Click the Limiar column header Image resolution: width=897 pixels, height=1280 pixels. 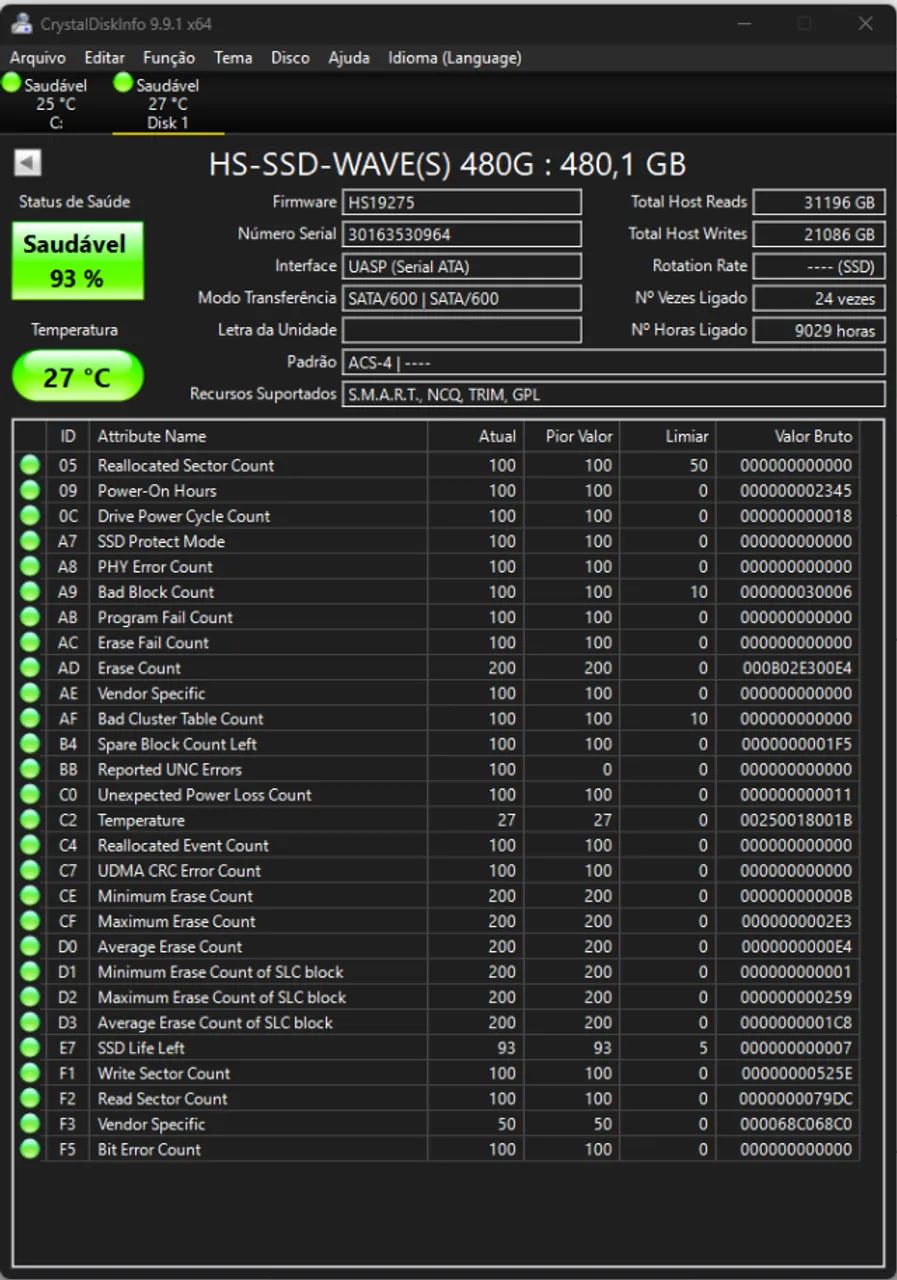point(668,436)
